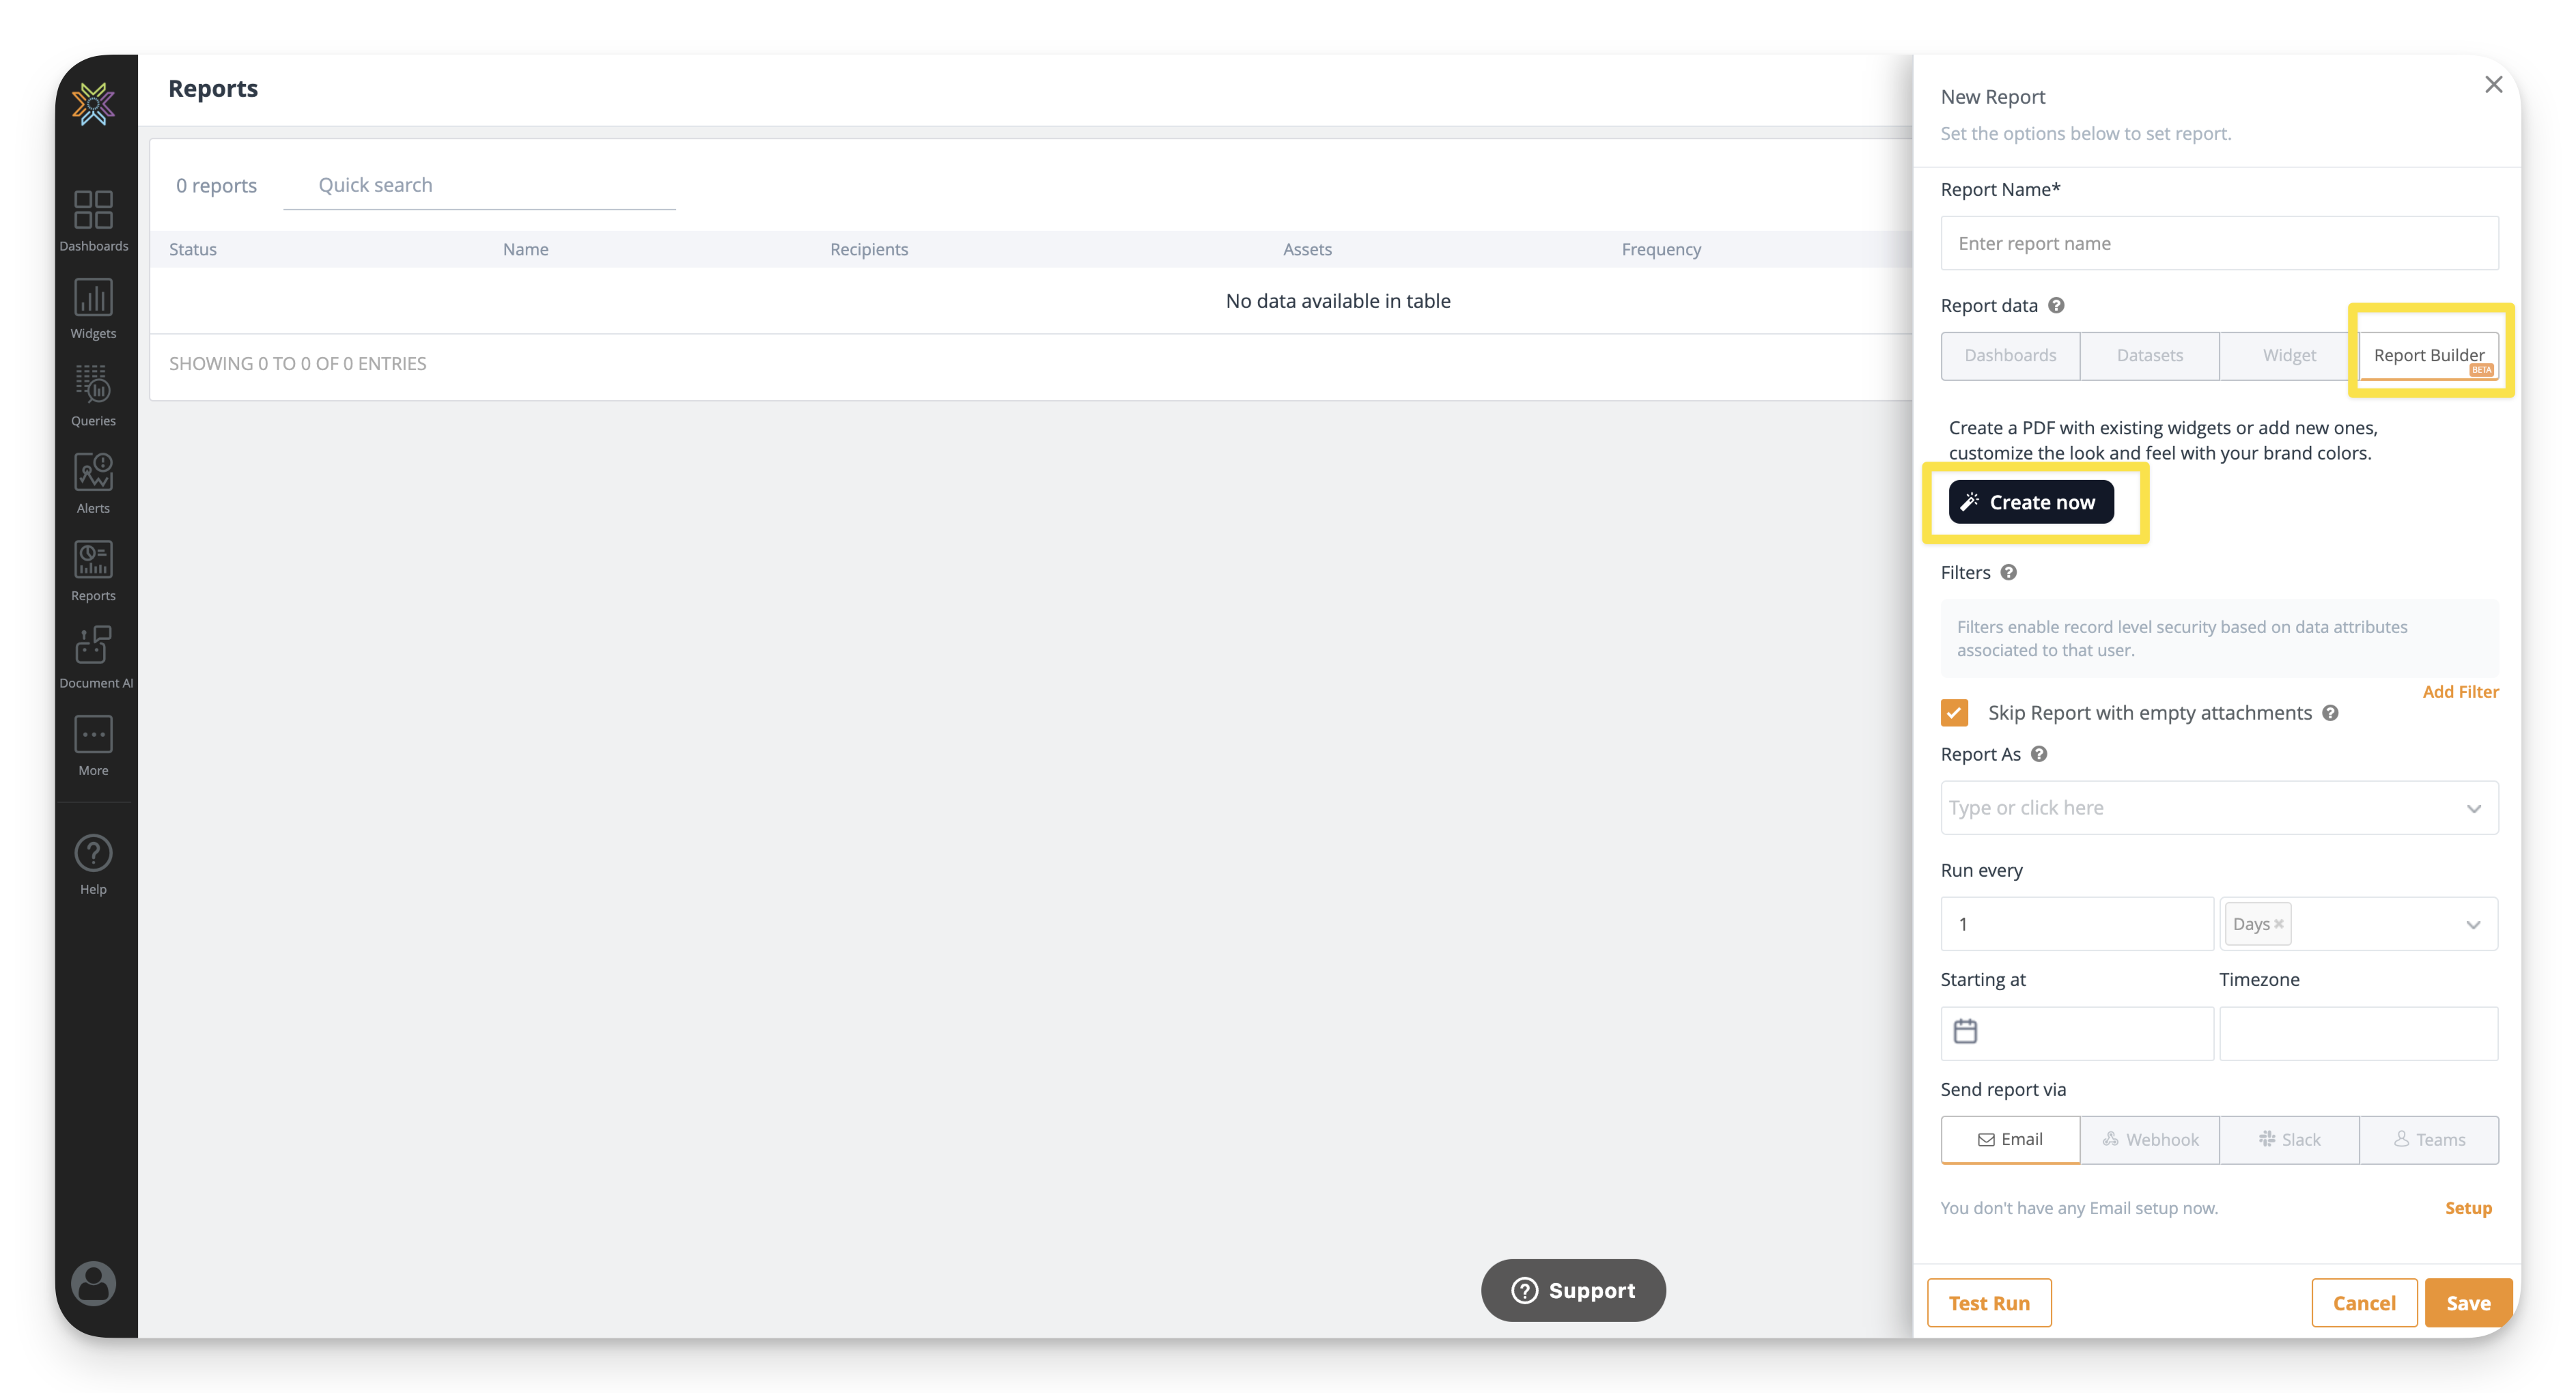This screenshot has height=1393, width=2576.
Task: Click the Report data help icon
Action: [x=2056, y=305]
